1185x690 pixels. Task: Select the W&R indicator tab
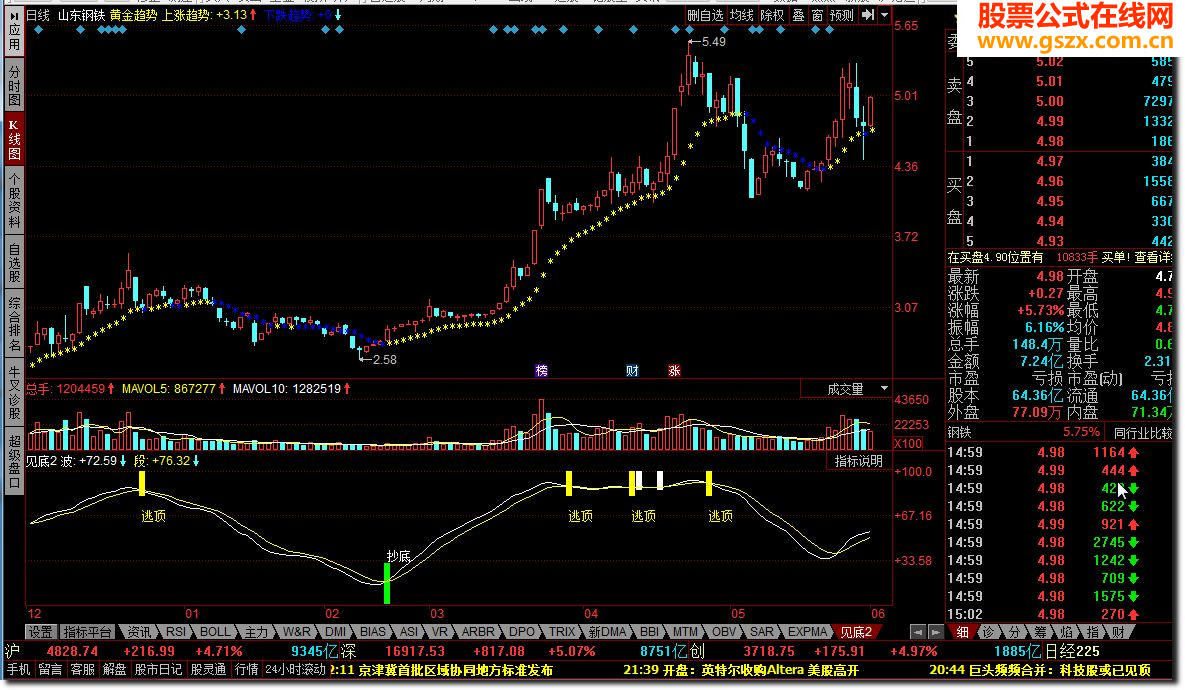tap(296, 632)
